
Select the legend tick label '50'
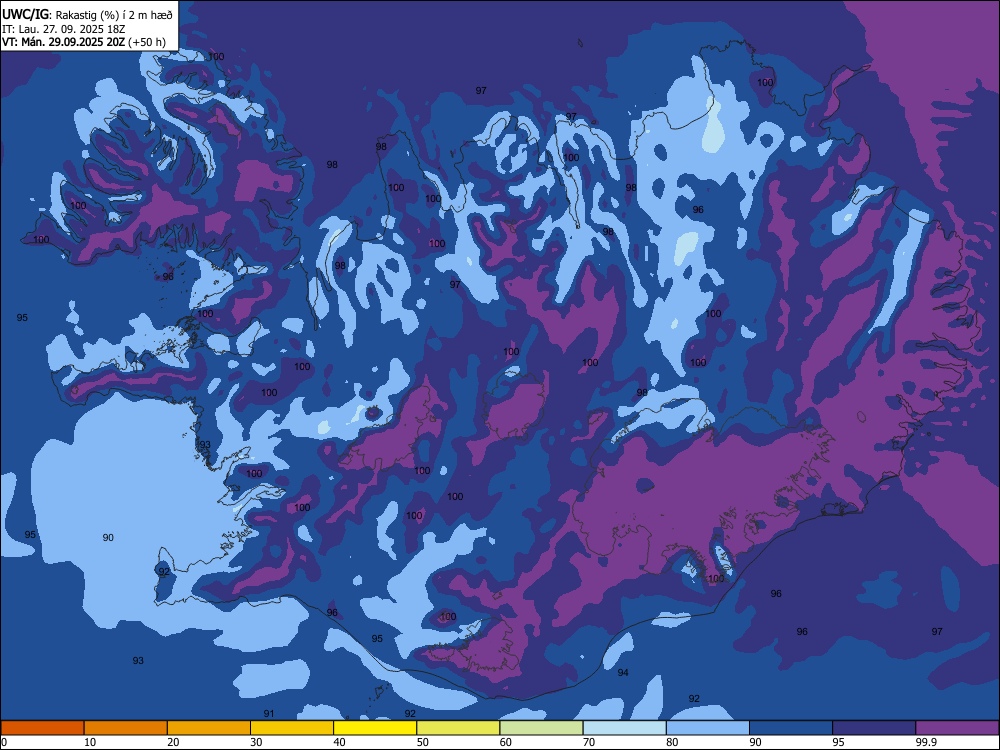click(422, 742)
